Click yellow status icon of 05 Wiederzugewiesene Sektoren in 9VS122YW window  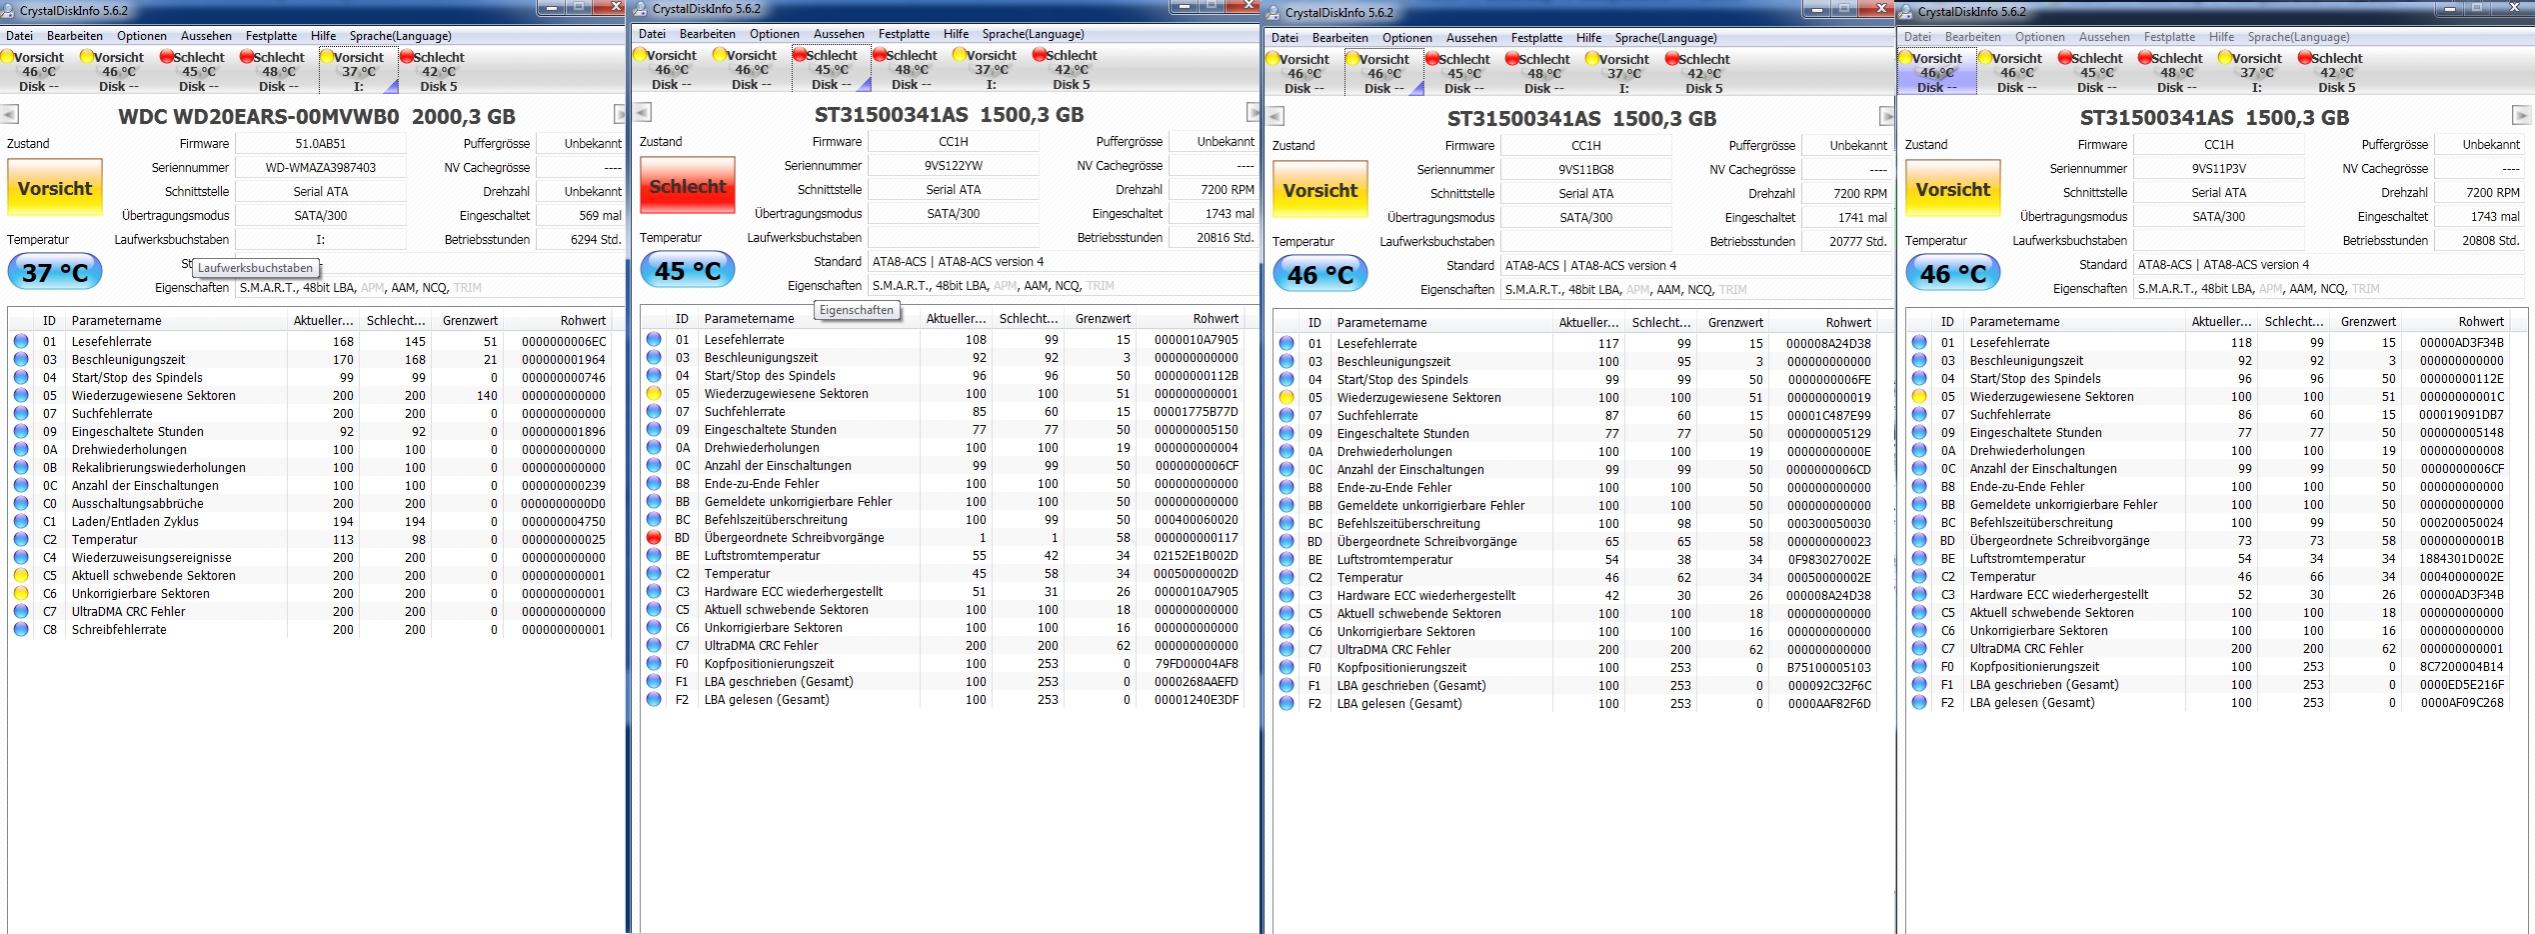[x=654, y=393]
